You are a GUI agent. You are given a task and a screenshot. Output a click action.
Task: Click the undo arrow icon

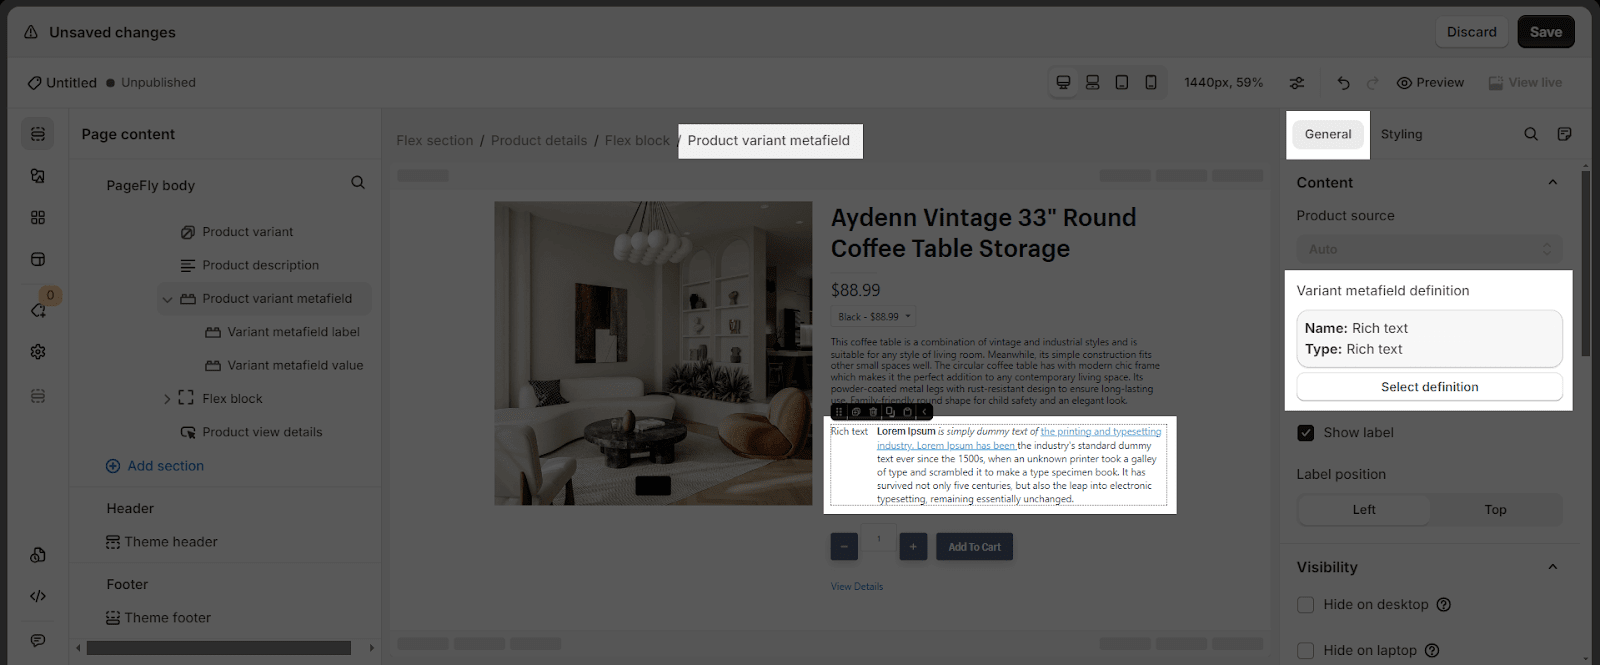coord(1343,83)
